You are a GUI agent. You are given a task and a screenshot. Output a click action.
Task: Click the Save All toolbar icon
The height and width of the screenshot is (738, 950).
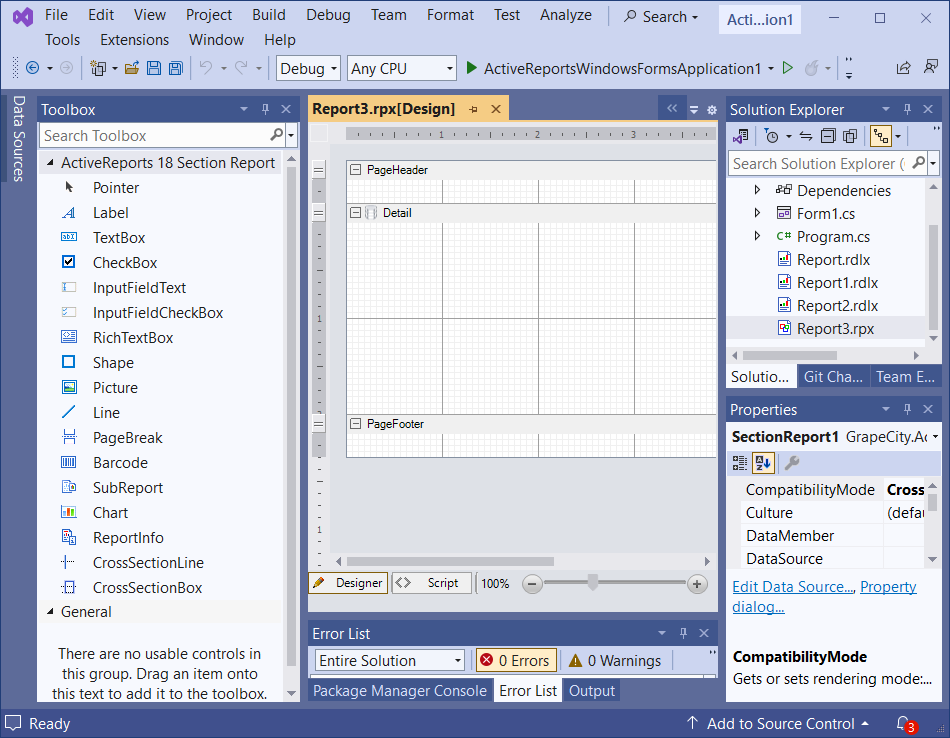[x=176, y=68]
